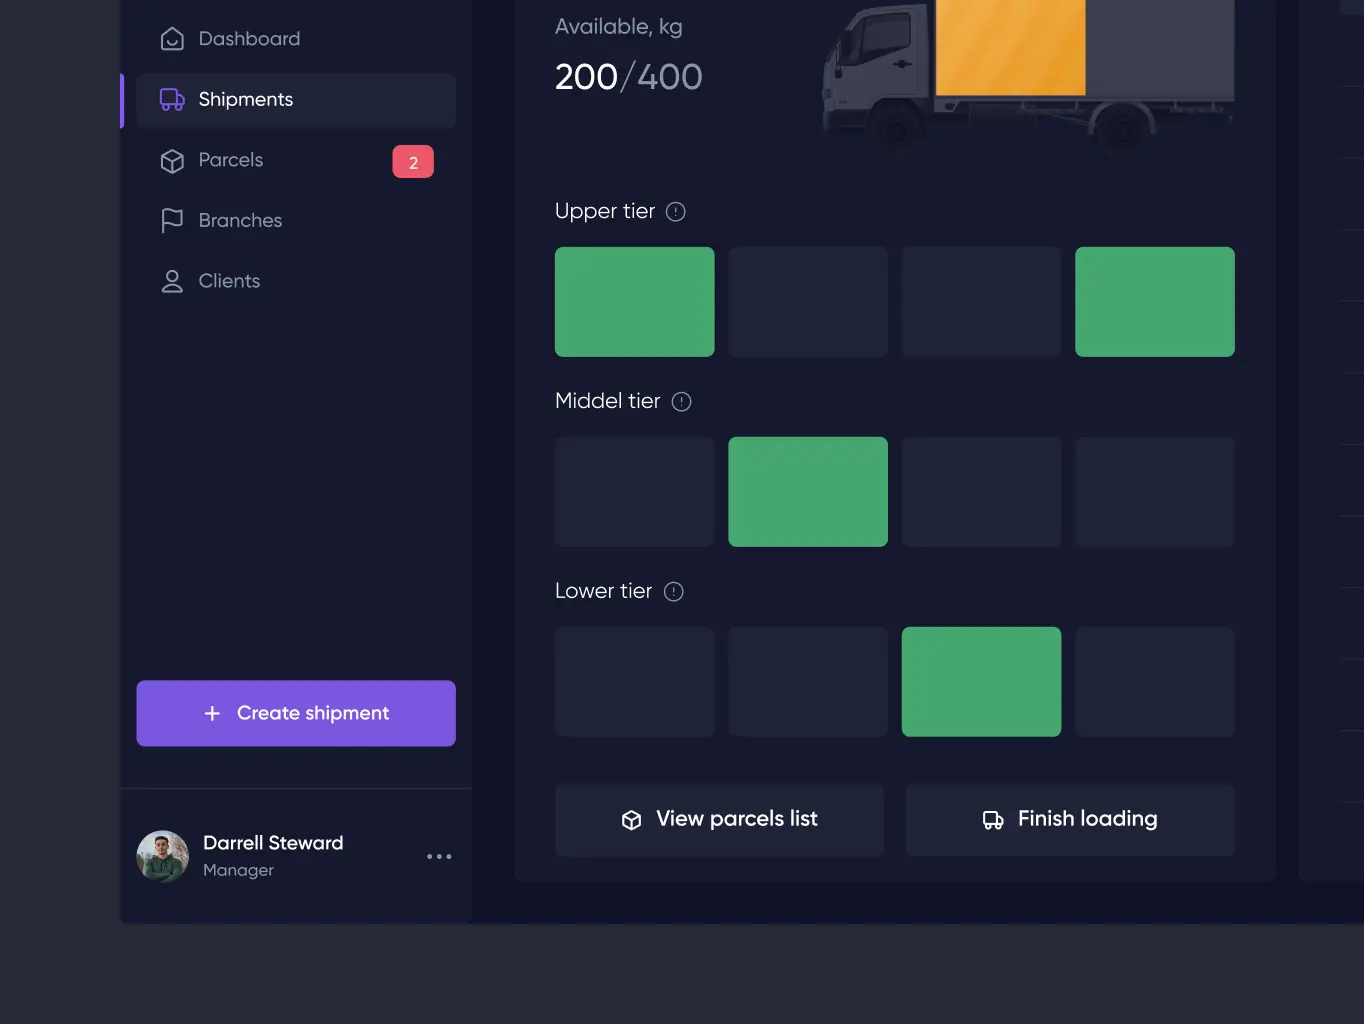Click View parcels list button
The image size is (1364, 1024).
(x=719, y=820)
